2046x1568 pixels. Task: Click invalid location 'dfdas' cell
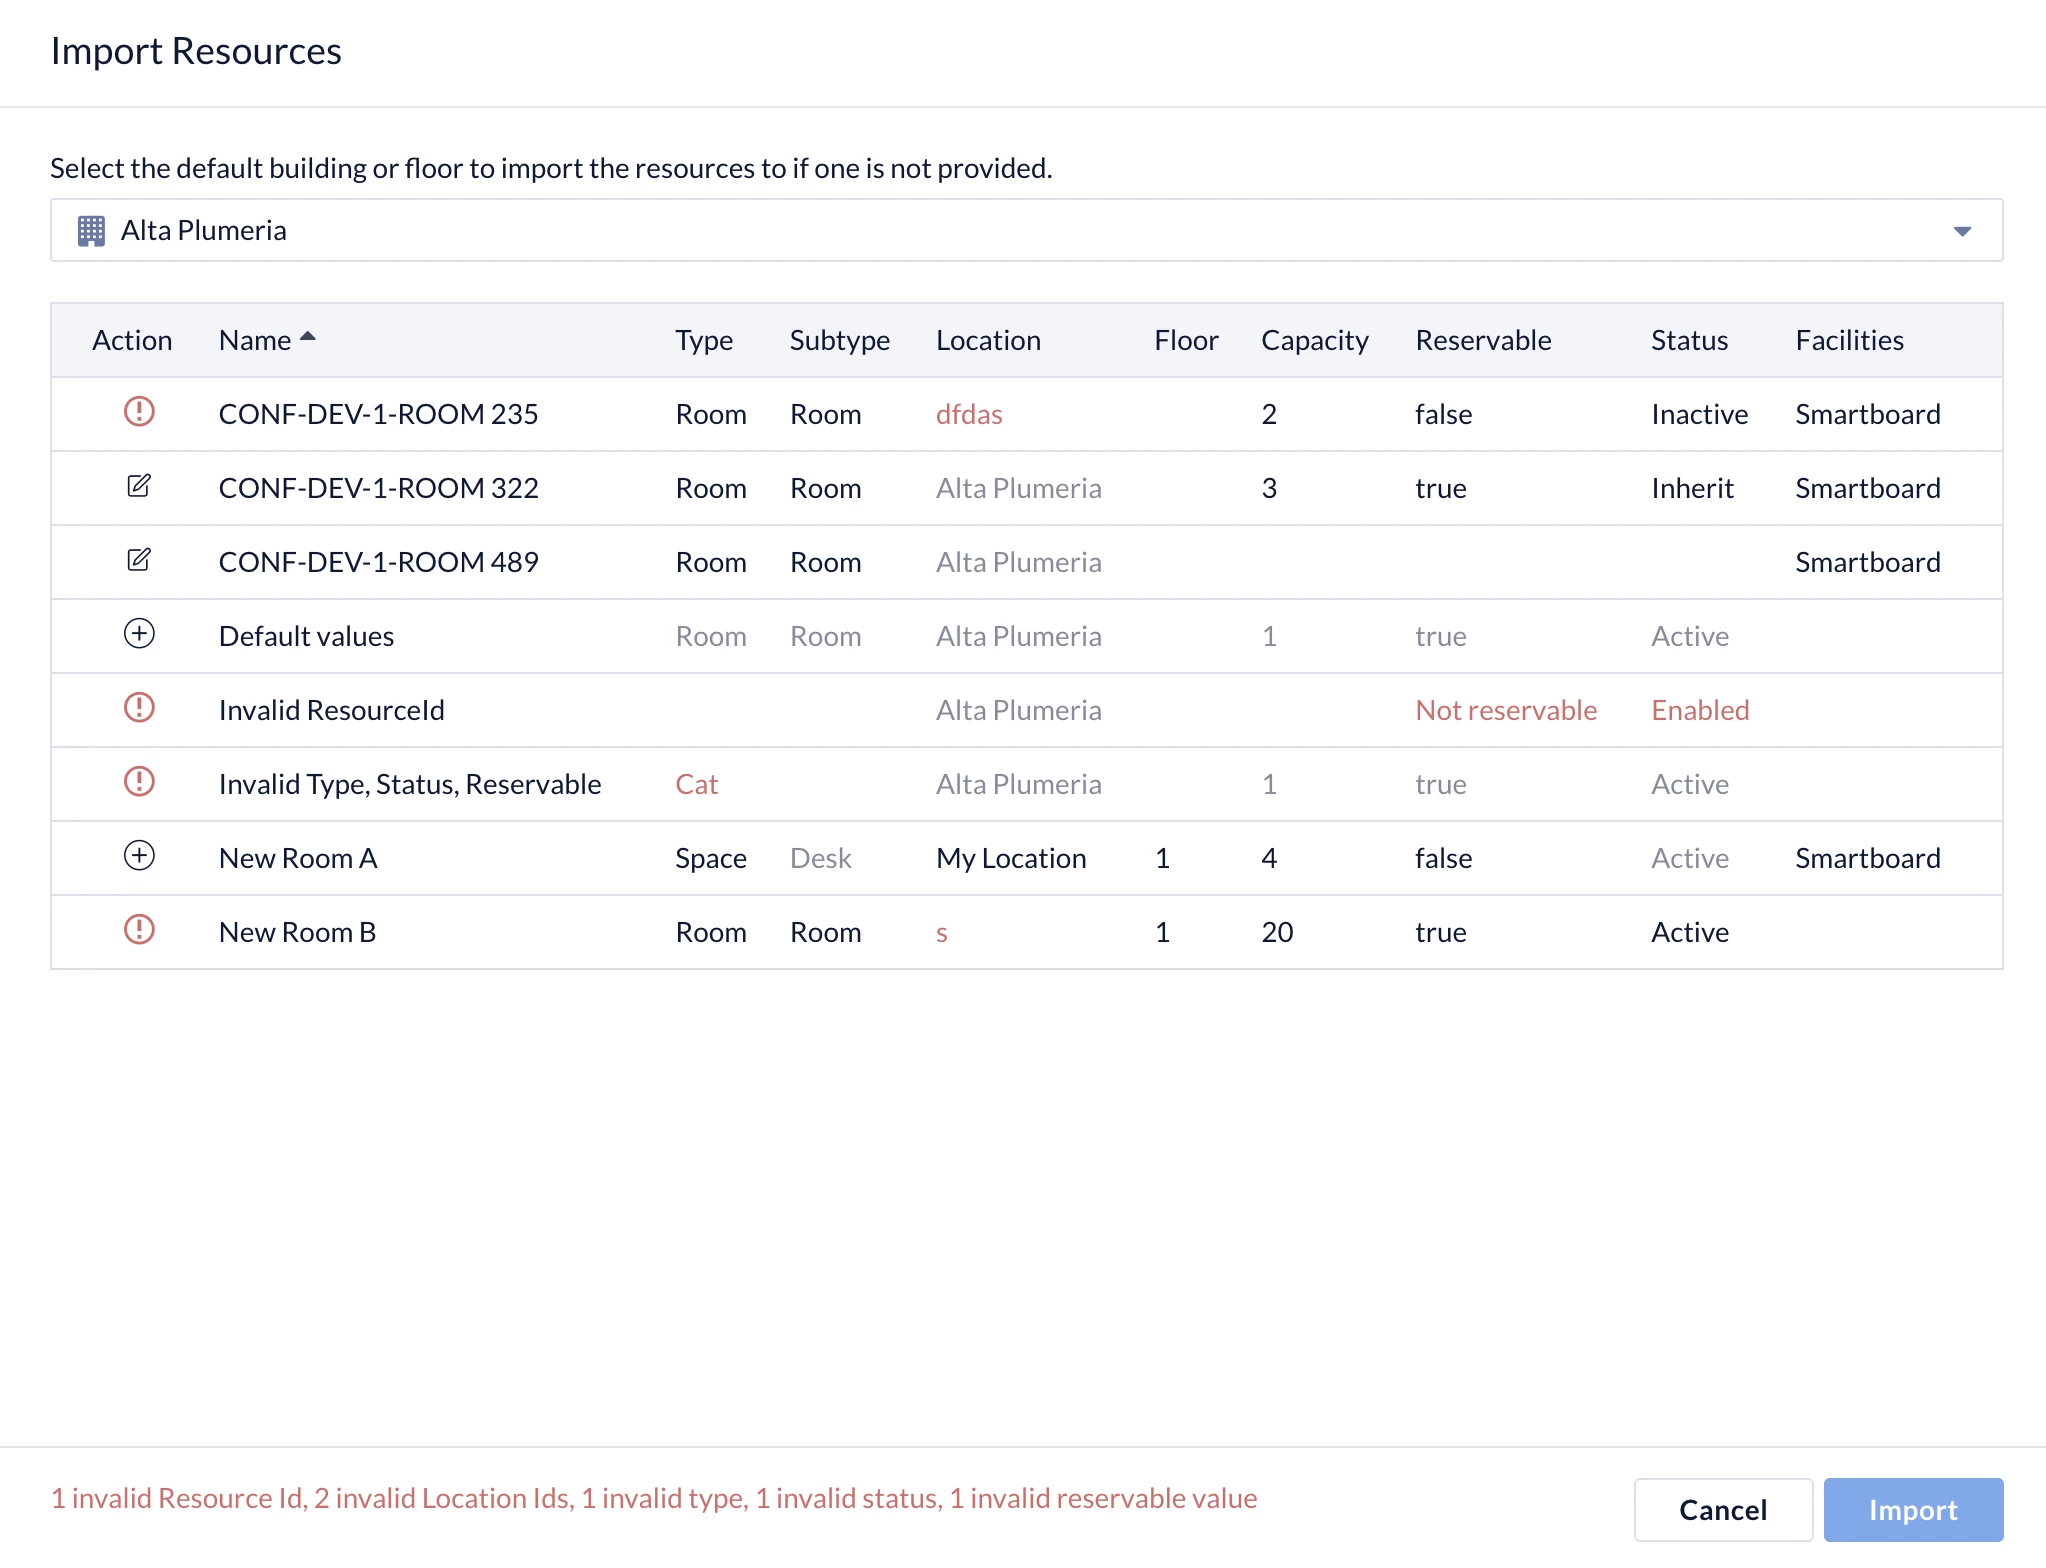(968, 414)
